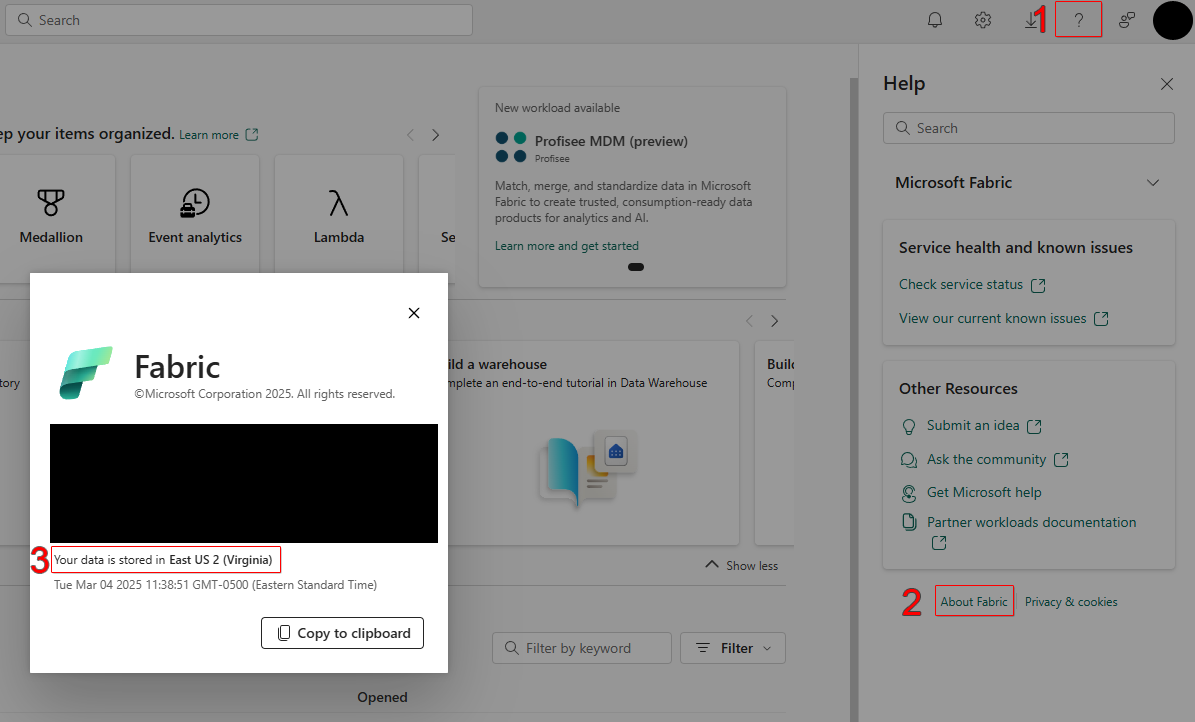
Task: Click the Opened column header
Action: [x=383, y=698]
